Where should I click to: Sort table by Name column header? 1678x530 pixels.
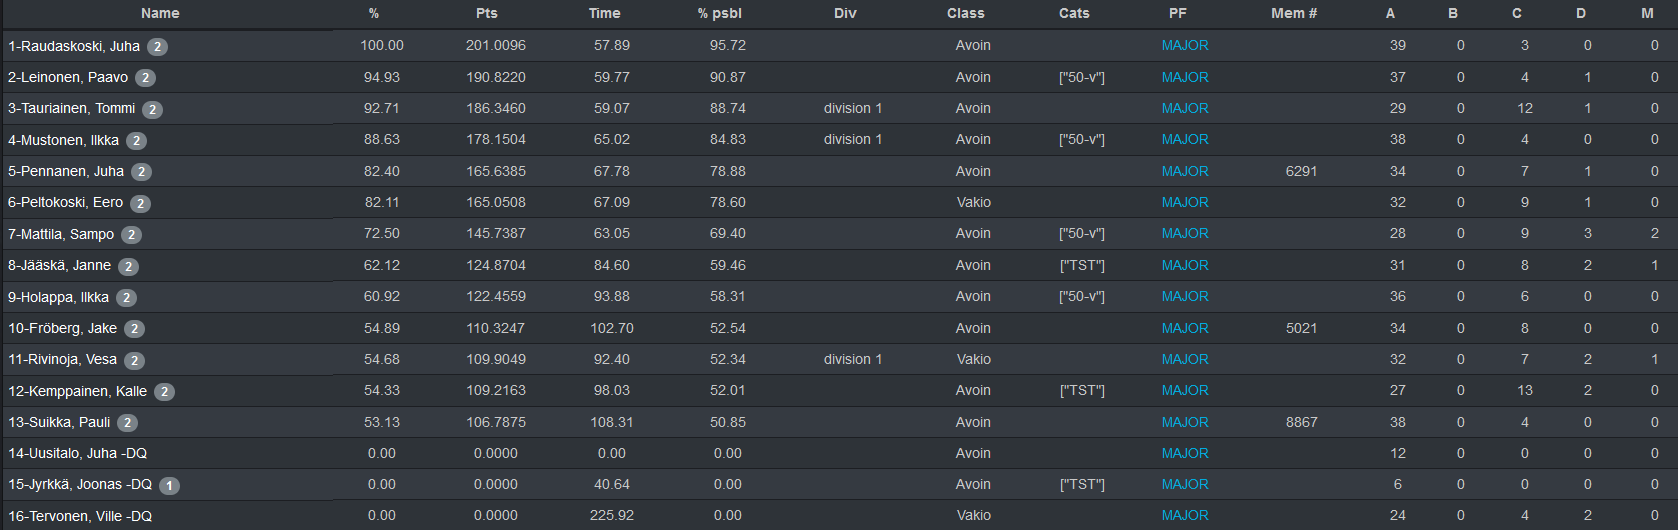pyautogui.click(x=160, y=13)
